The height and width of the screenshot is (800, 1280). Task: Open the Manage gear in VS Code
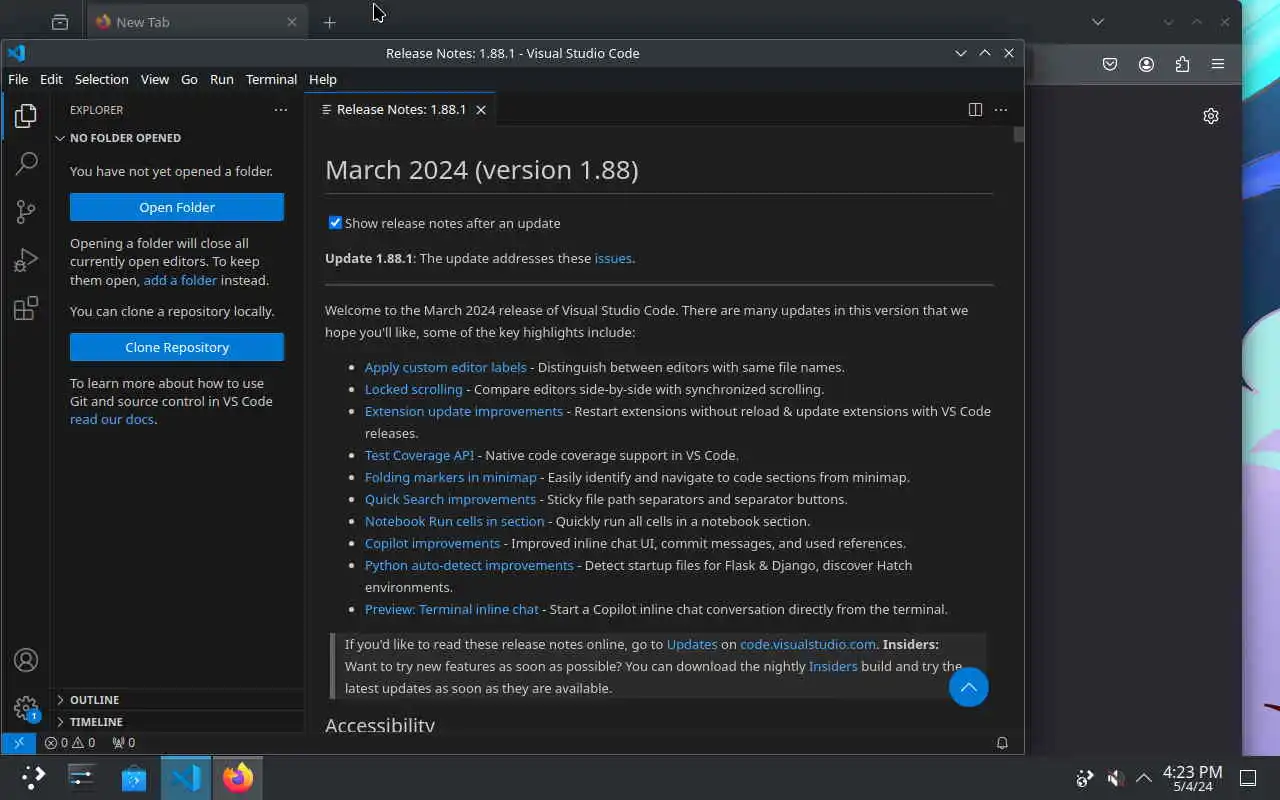[x=26, y=708]
